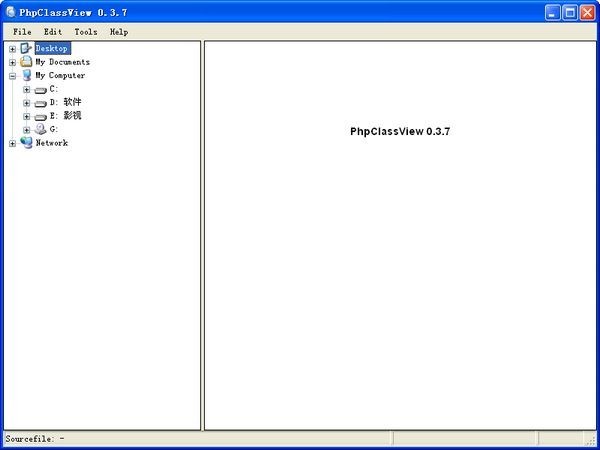
Task: Minimize the PhpClassView window
Action: click(552, 13)
